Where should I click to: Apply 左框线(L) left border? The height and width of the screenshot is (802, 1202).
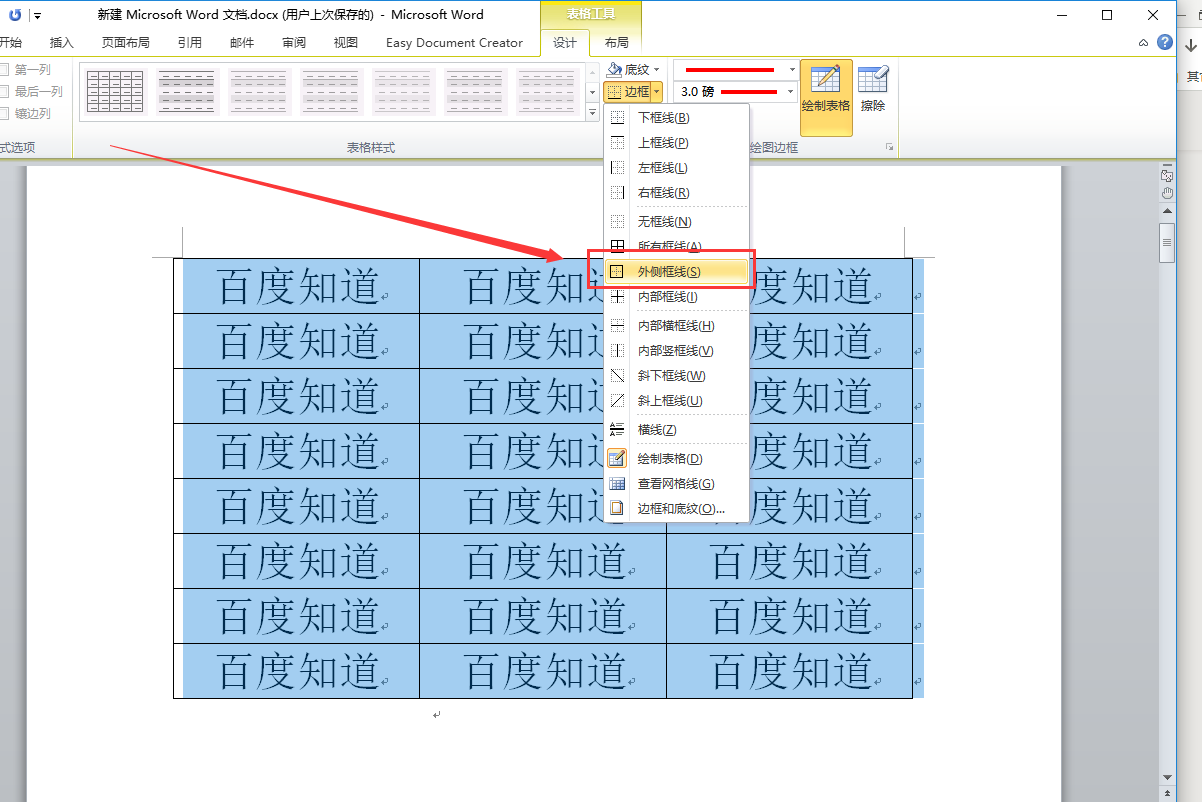pyautogui.click(x=676, y=168)
